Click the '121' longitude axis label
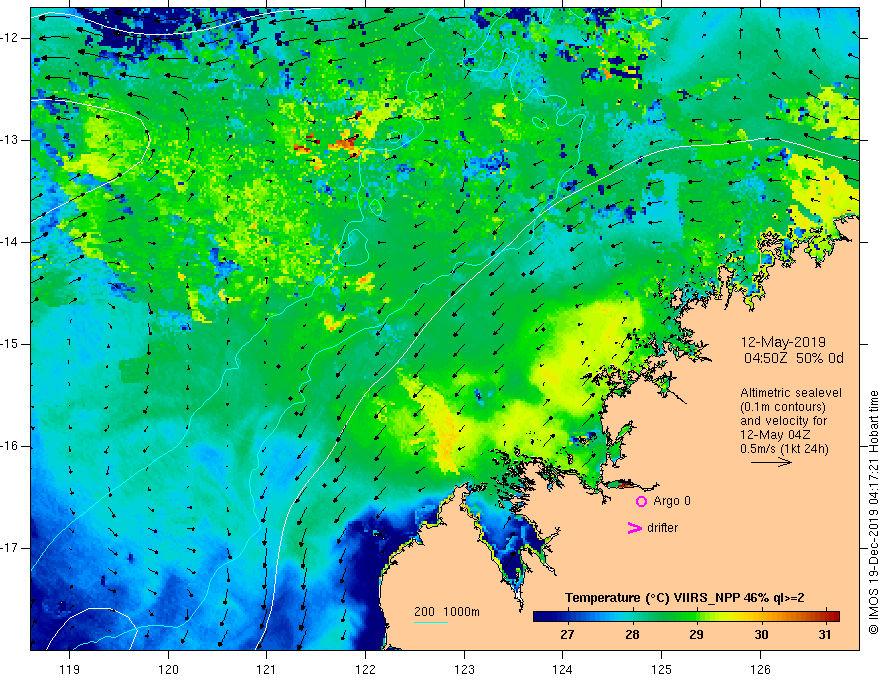Viewport: 880px width, 680px height. (x=267, y=669)
